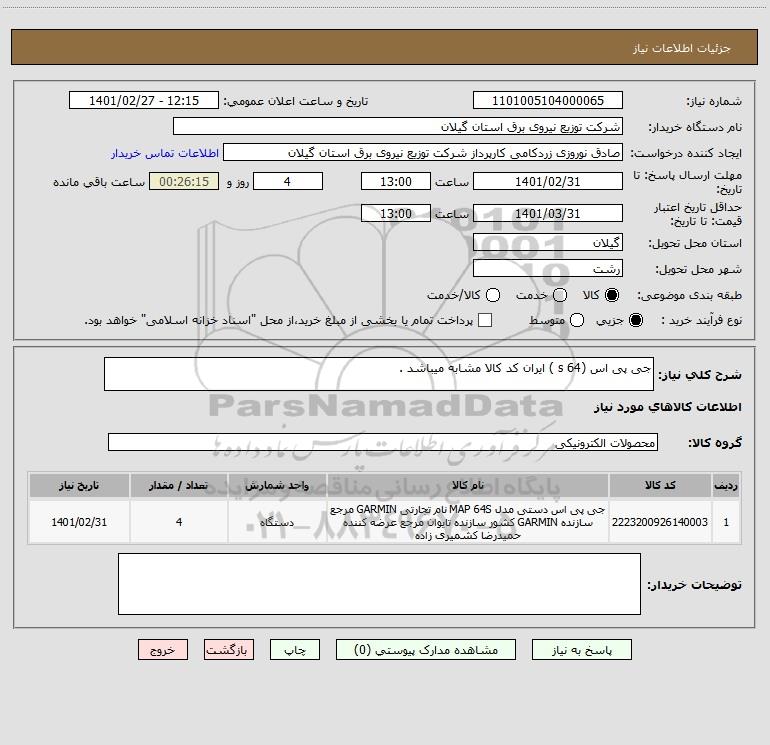This screenshot has height=745, width=770.
Task: Click the need number field 1101005104000065
Action: coord(548,101)
